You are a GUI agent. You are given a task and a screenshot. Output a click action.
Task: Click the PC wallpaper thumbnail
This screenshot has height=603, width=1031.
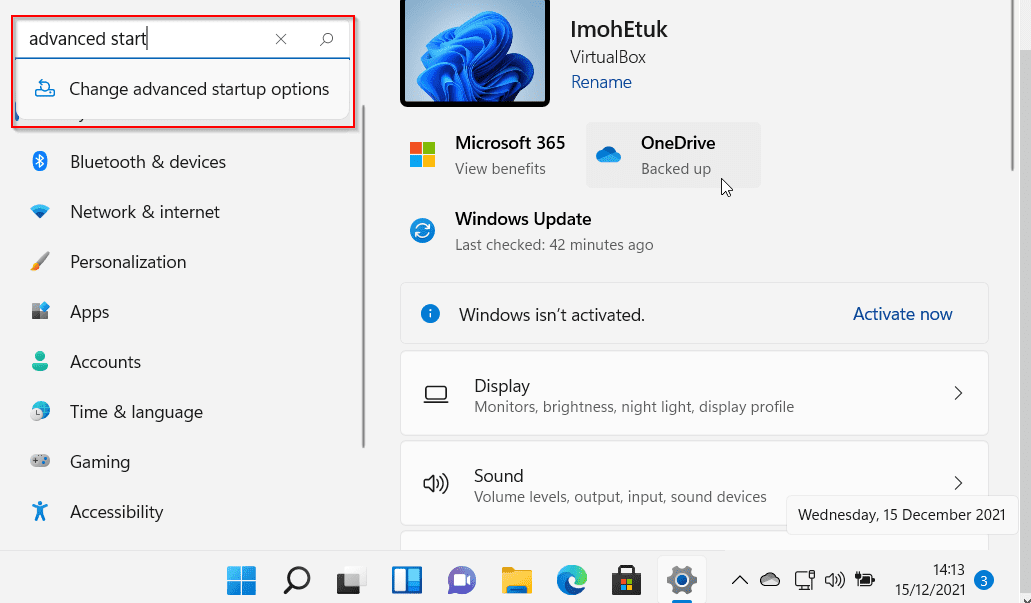(x=475, y=51)
